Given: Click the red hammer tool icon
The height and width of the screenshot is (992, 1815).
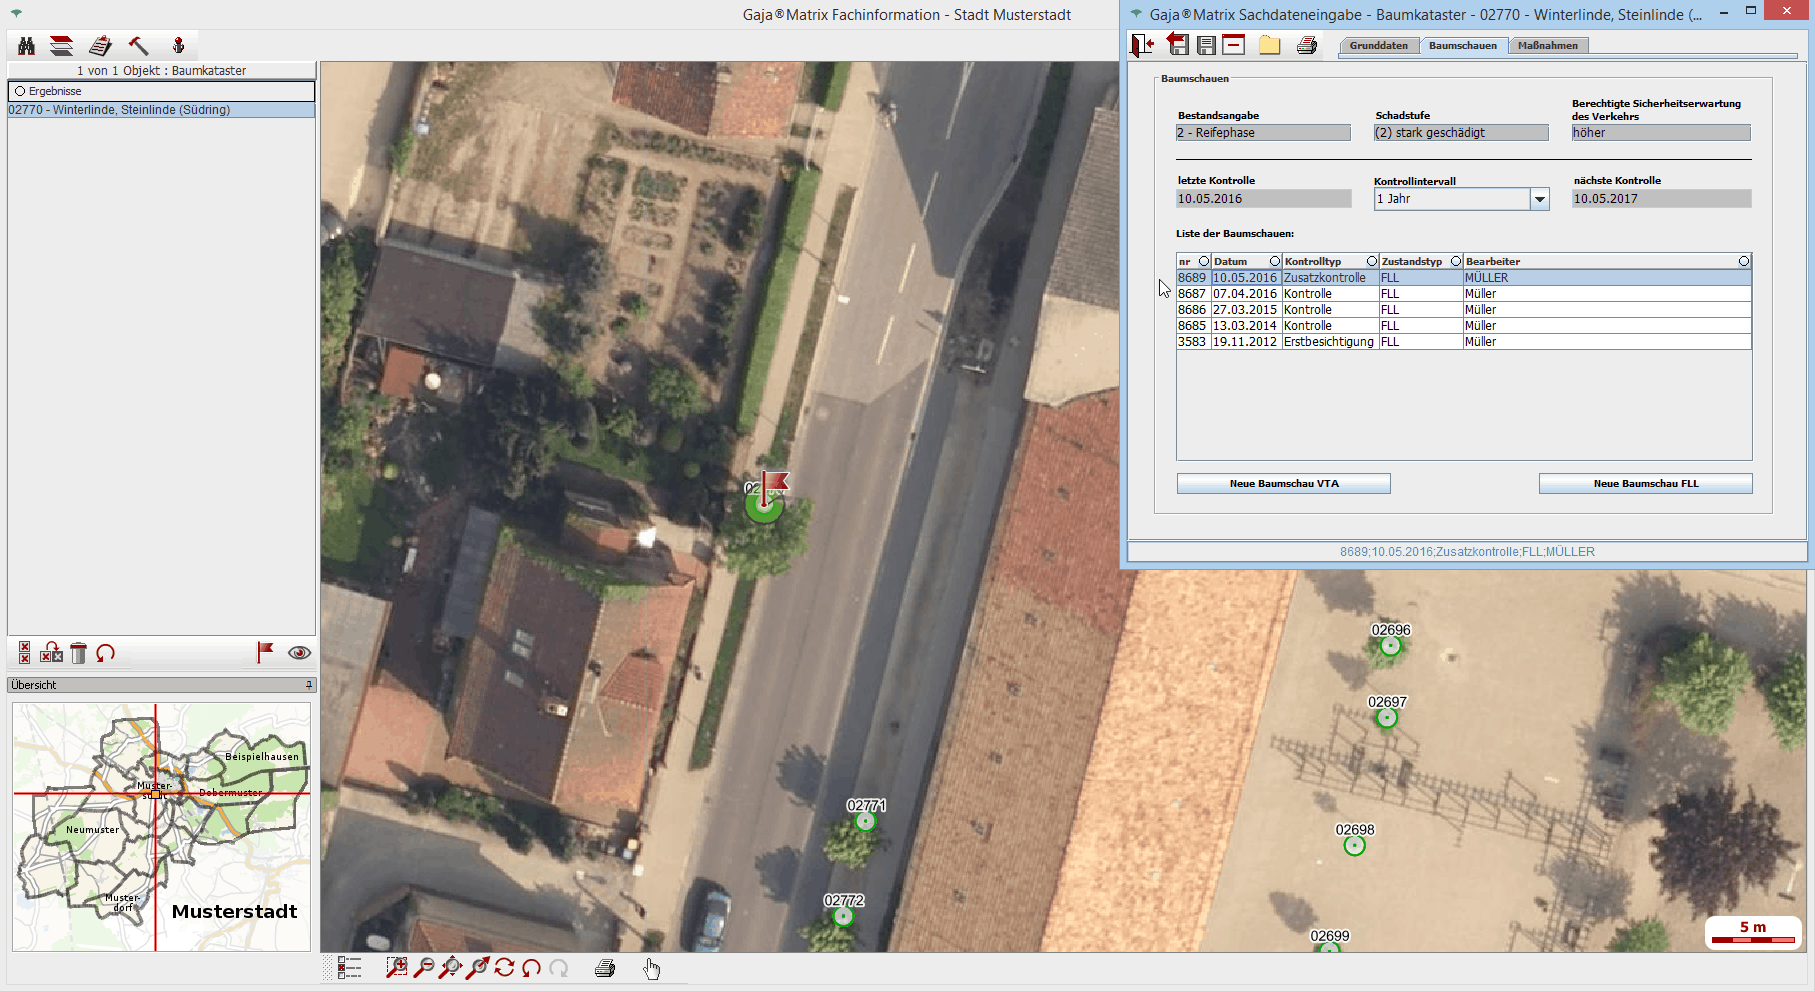Looking at the screenshot, I should 139,46.
